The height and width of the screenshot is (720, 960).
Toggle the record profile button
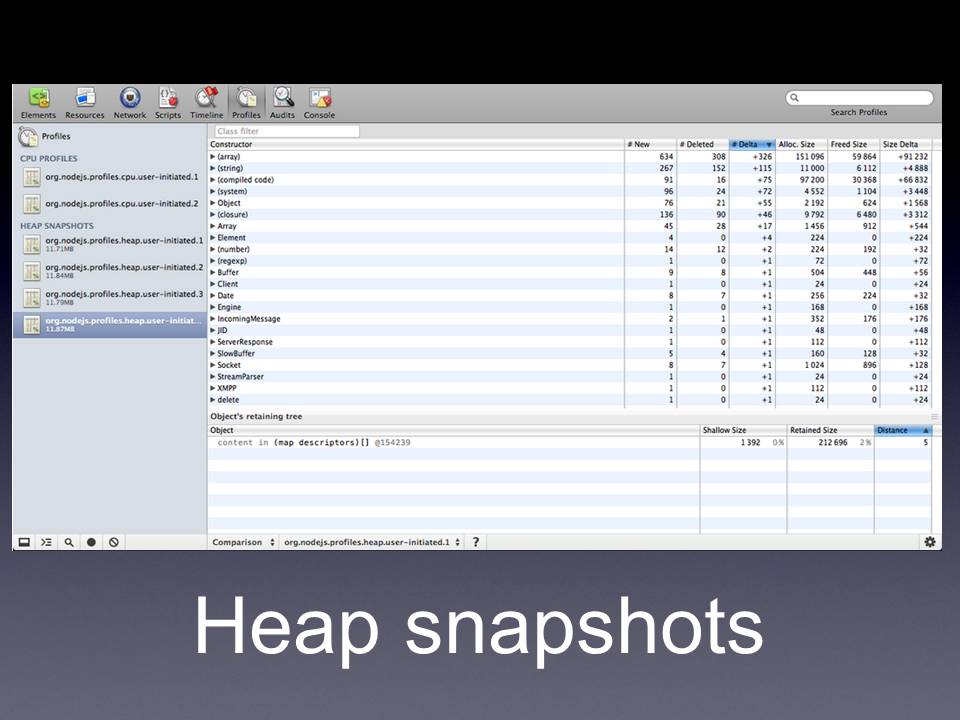[x=91, y=542]
